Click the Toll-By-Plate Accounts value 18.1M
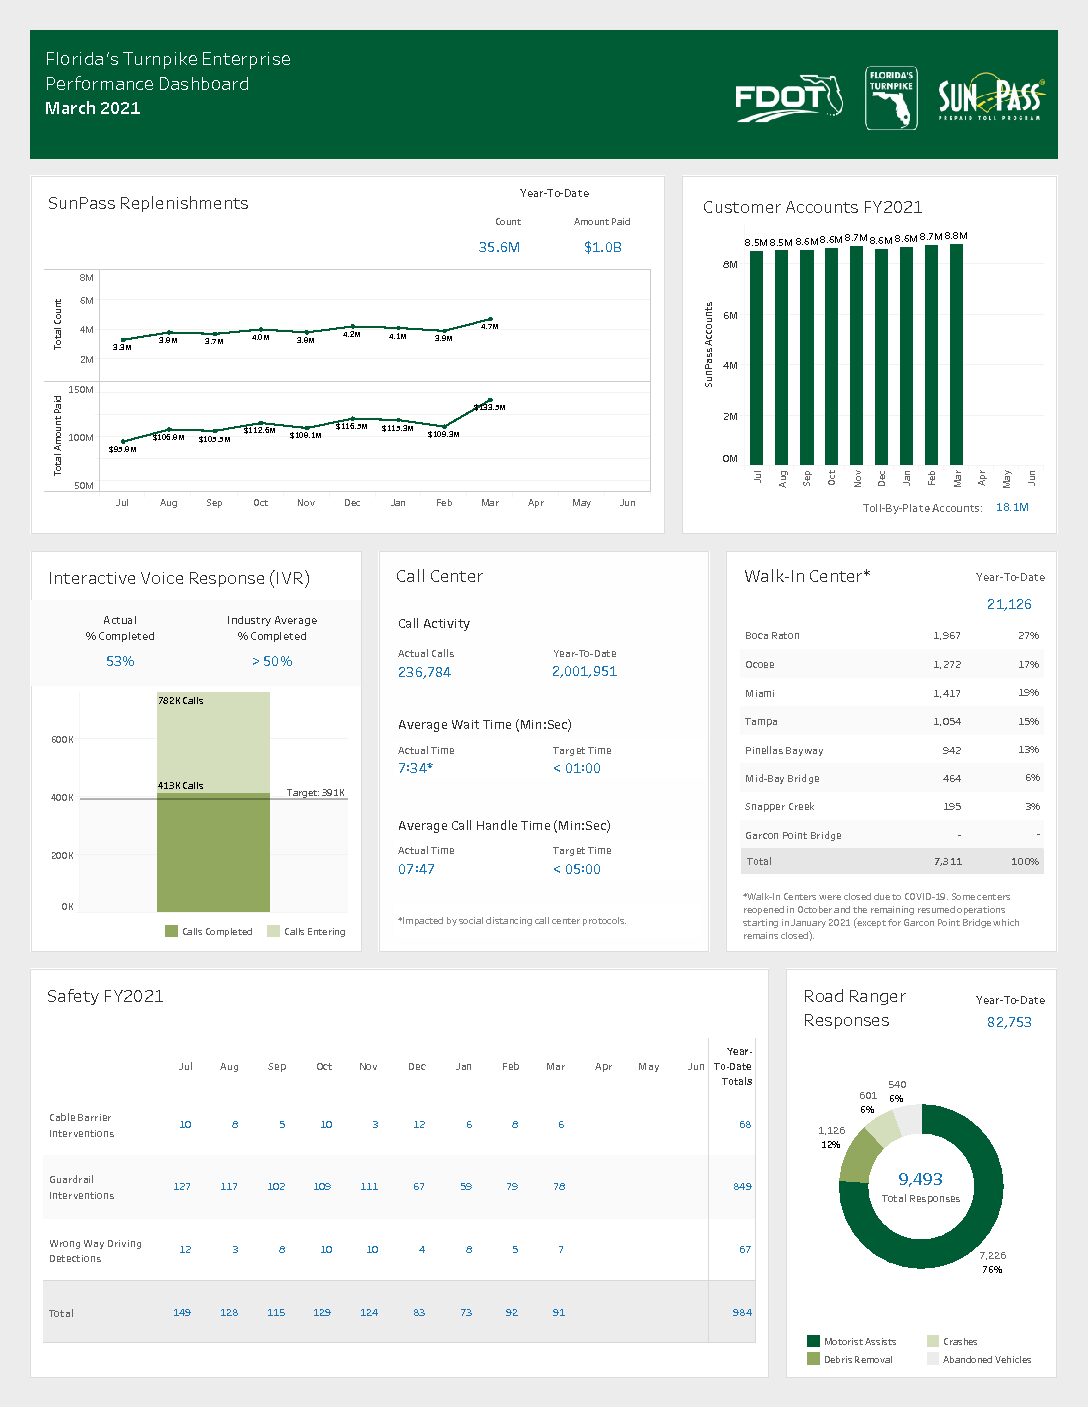This screenshot has height=1408, width=1088. (x=1012, y=508)
